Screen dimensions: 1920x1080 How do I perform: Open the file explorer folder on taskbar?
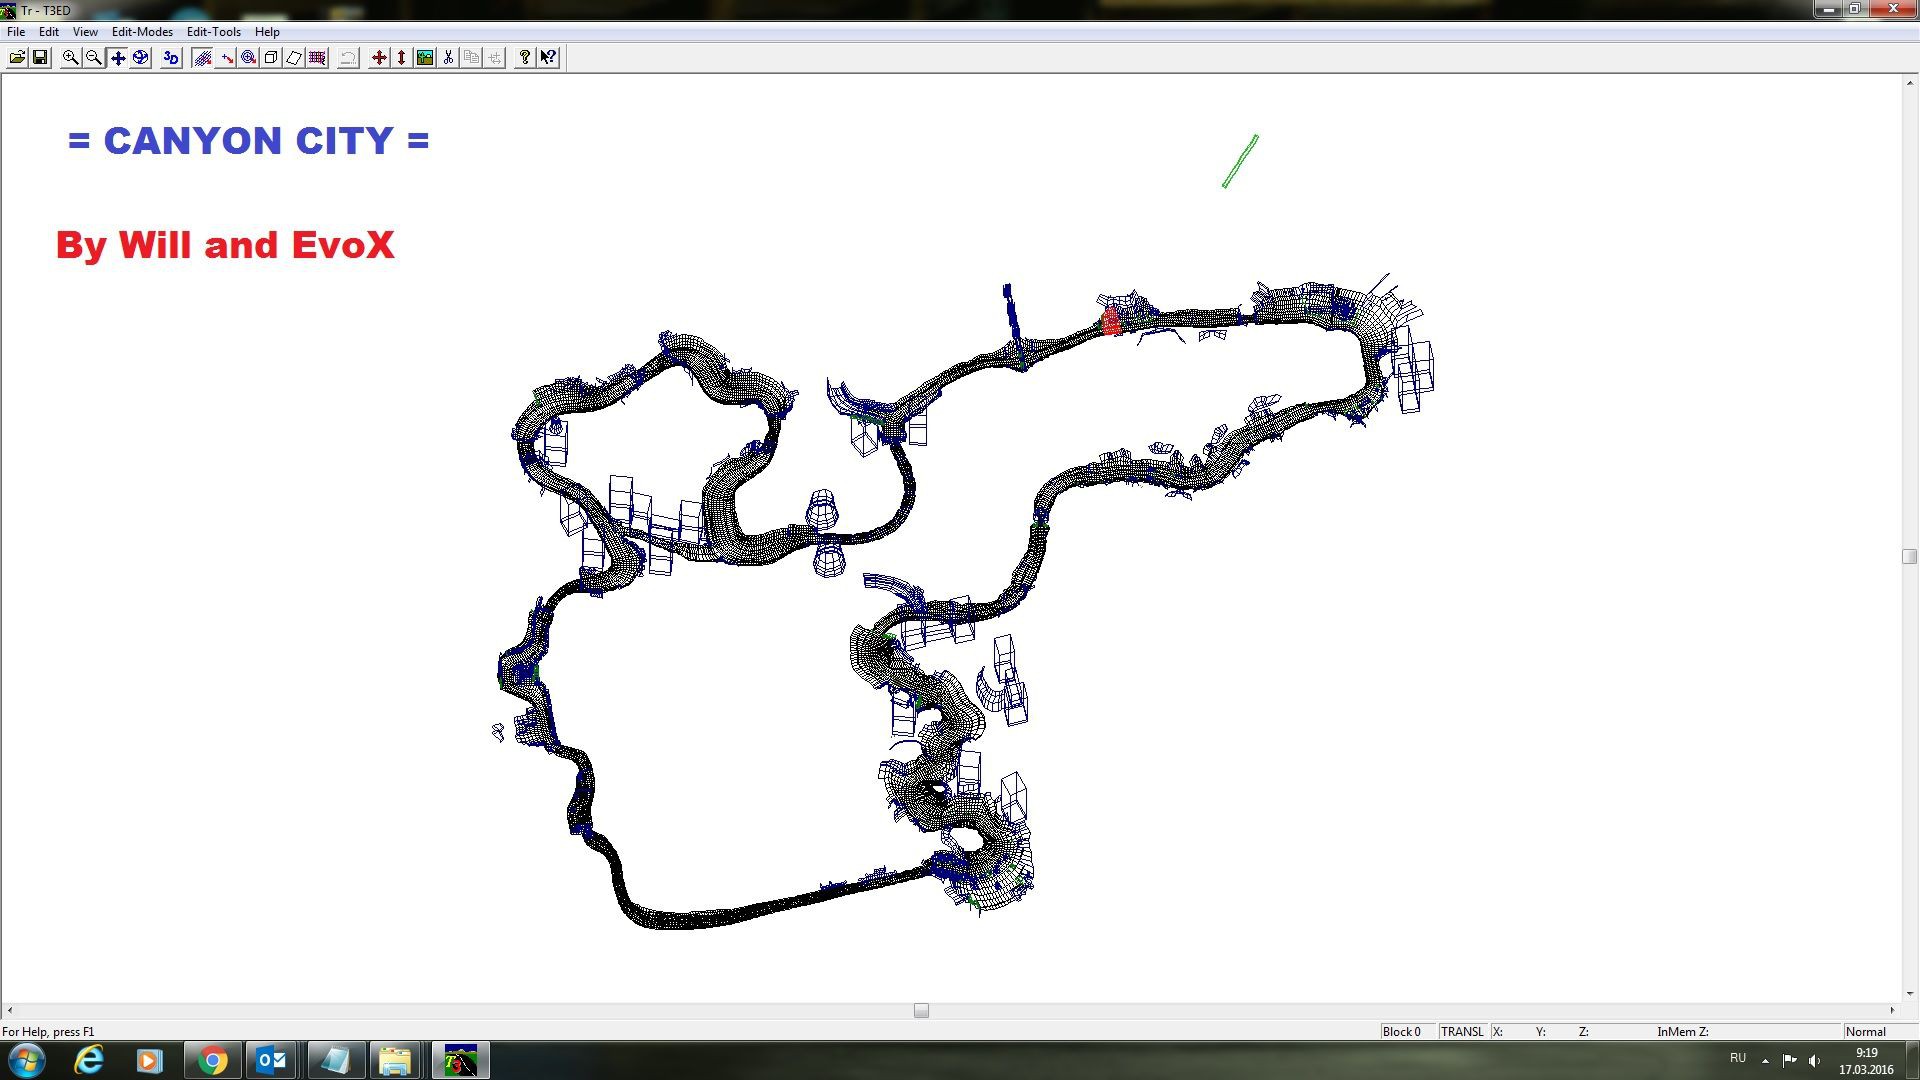(394, 1060)
